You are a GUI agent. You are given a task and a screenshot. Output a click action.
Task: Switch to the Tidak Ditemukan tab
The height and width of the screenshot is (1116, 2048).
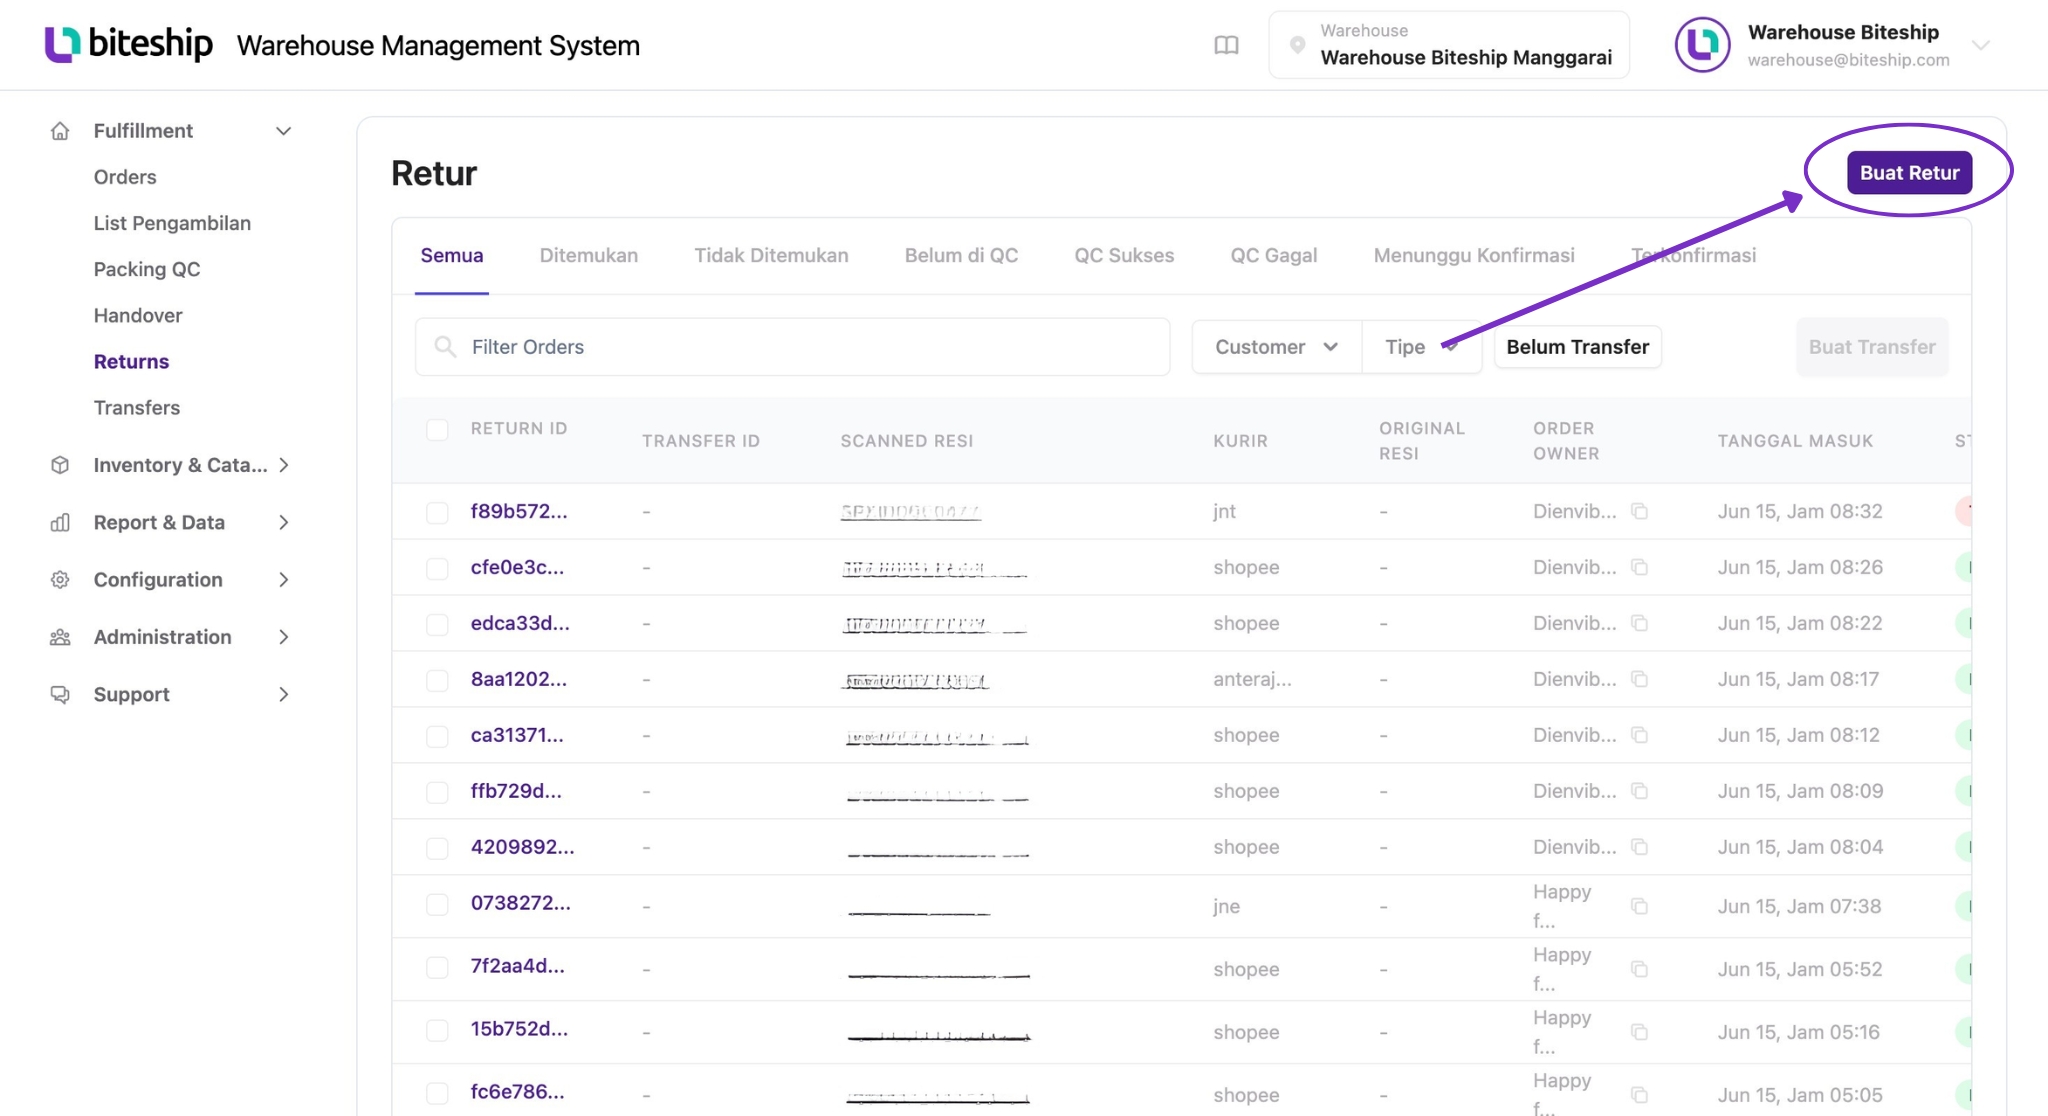pos(771,255)
